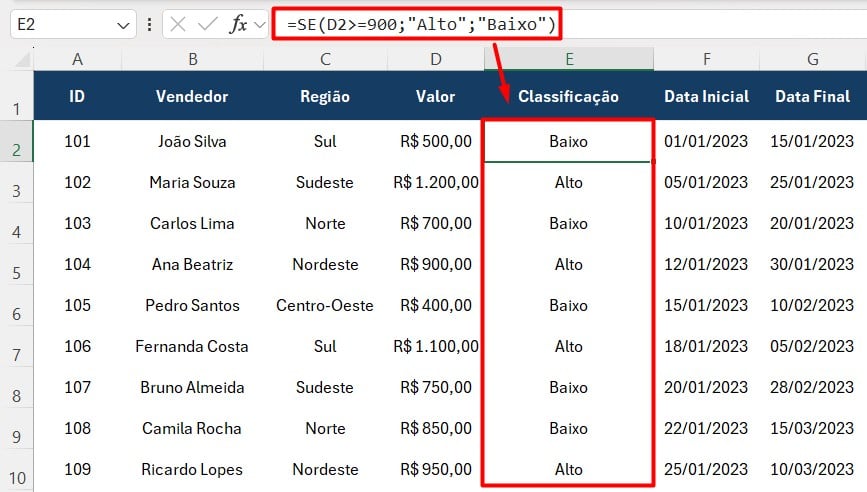Select the Nordeste cell in Ana Beatriz row
The height and width of the screenshot is (492, 867).
pos(325,264)
